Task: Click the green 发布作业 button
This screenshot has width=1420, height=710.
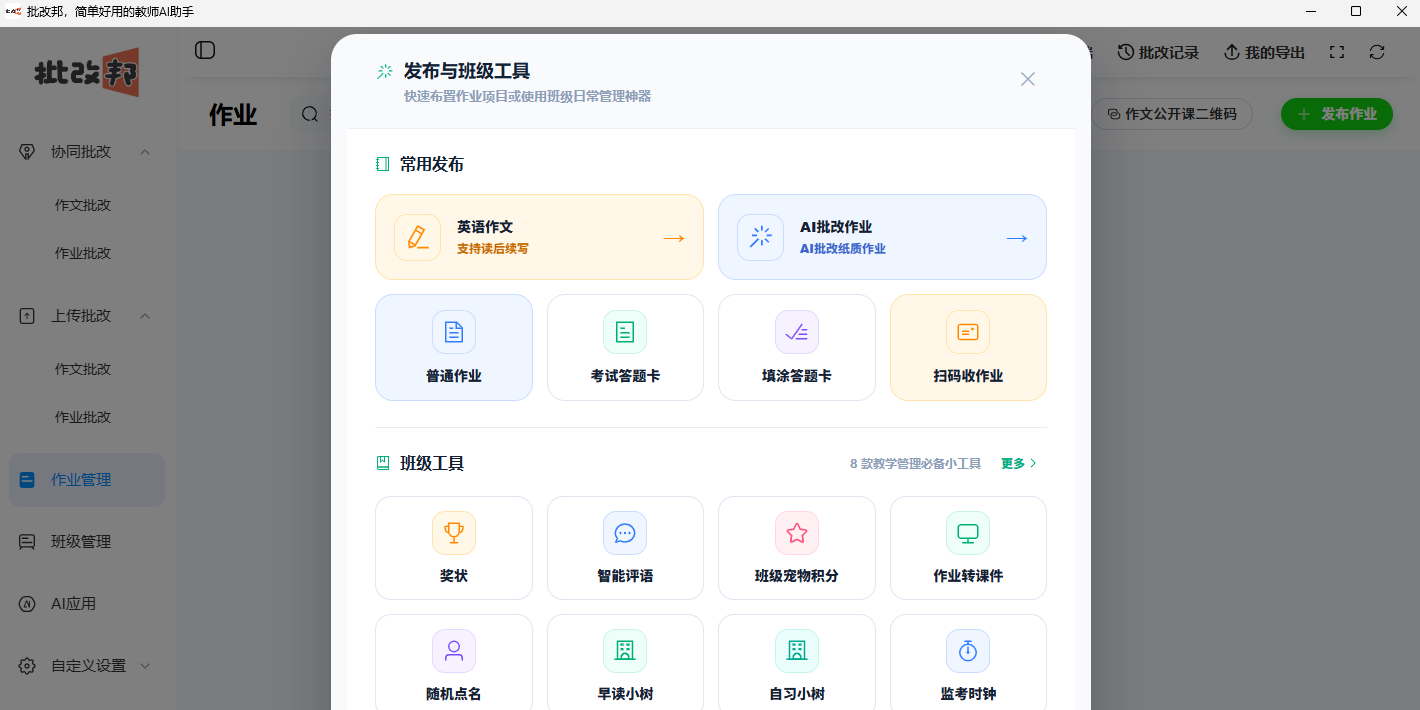Action: [x=1337, y=114]
